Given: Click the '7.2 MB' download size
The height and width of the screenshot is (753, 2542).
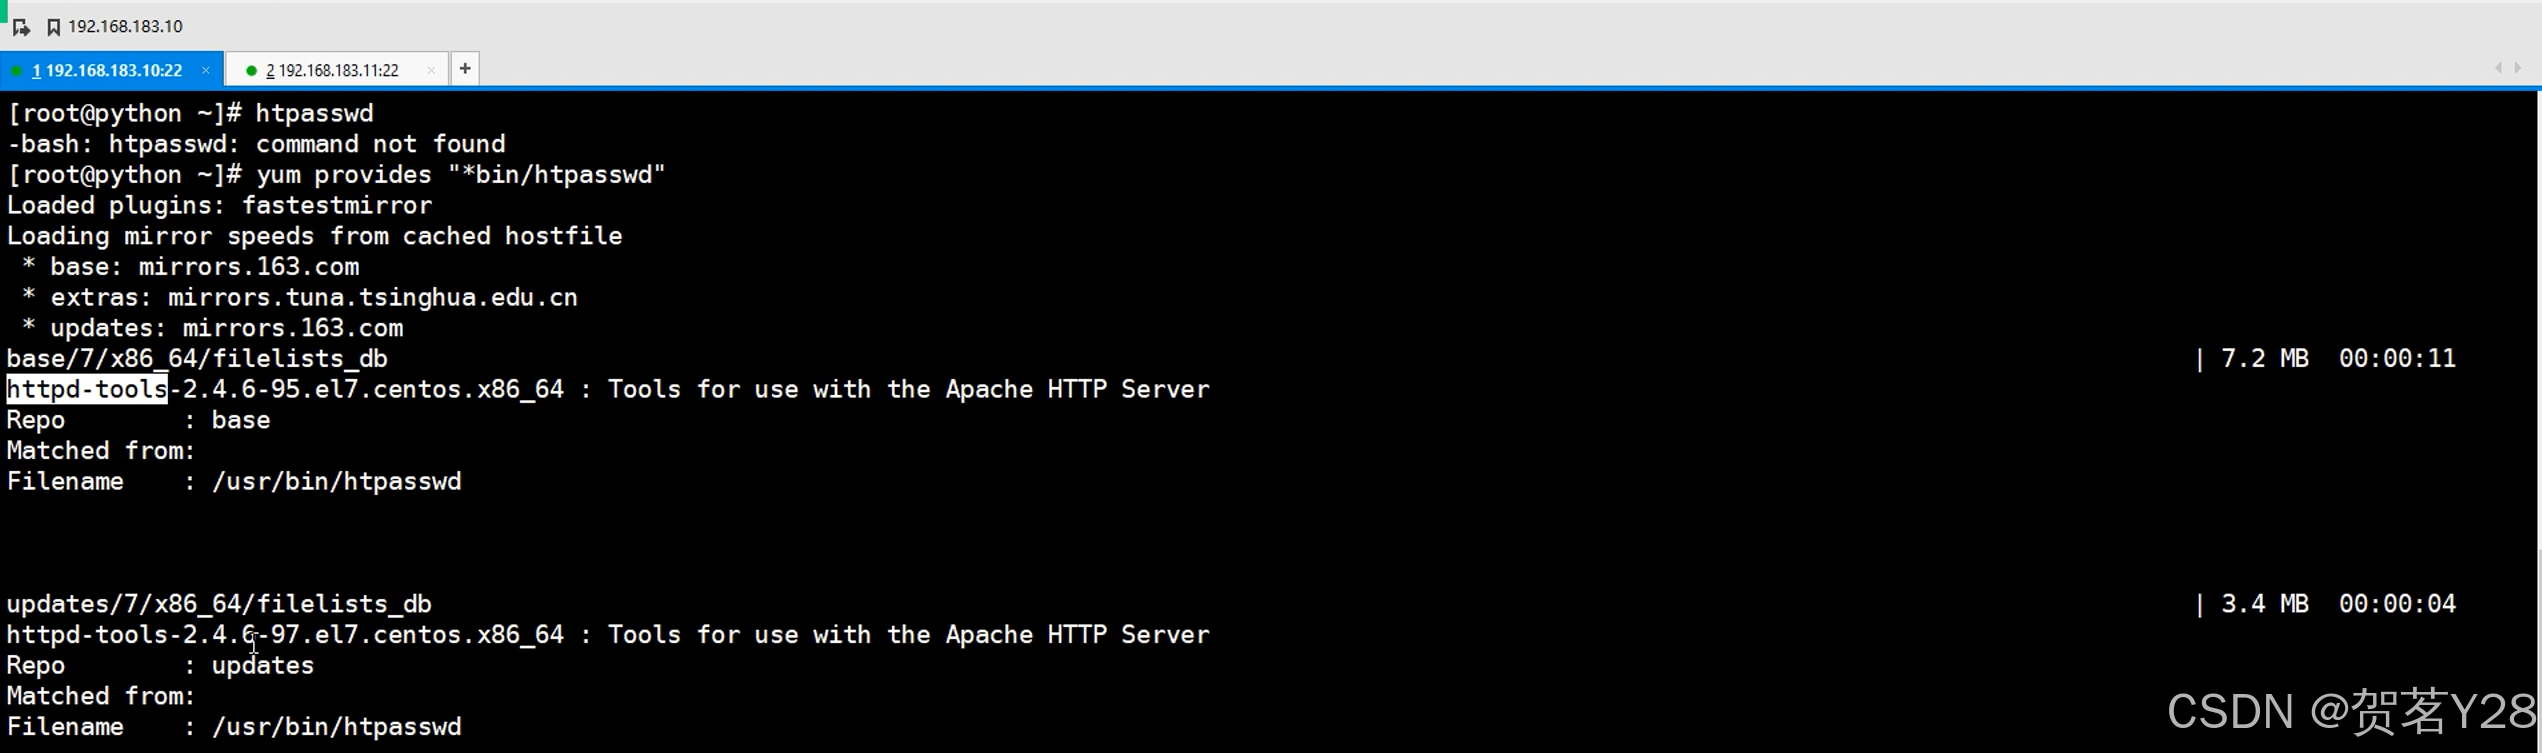Looking at the screenshot, I should pyautogui.click(x=2264, y=359).
